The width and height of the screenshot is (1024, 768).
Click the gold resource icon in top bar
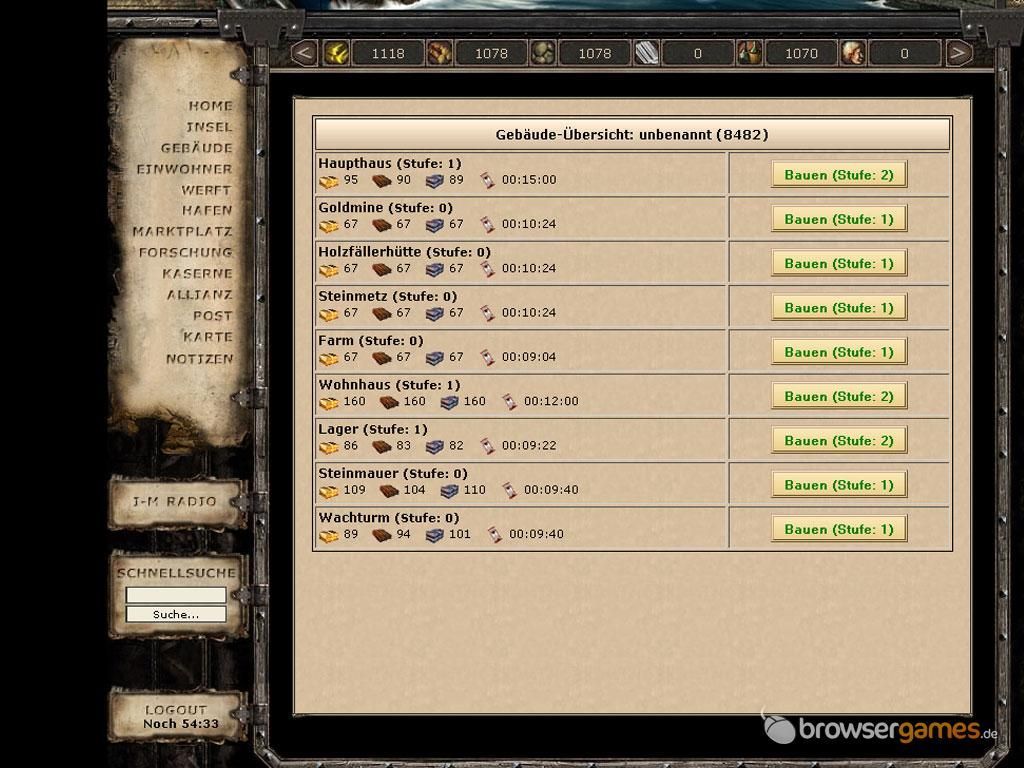(336, 53)
